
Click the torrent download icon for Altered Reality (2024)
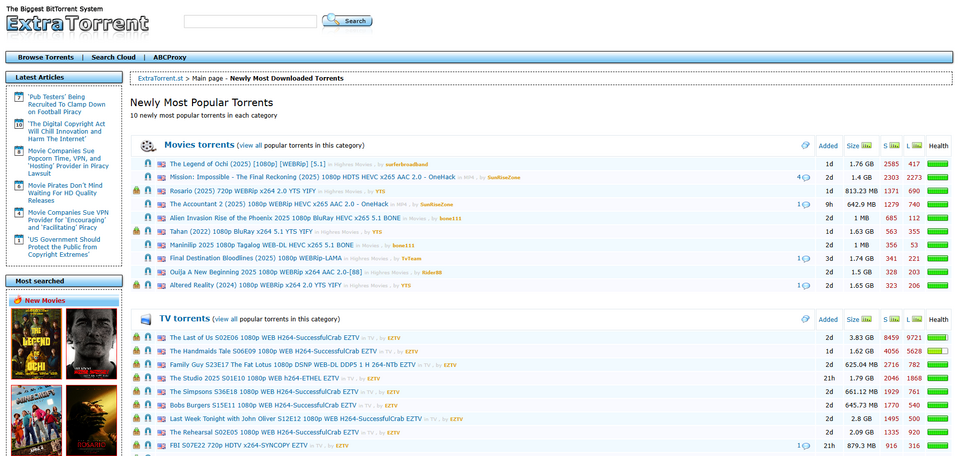[137, 285]
